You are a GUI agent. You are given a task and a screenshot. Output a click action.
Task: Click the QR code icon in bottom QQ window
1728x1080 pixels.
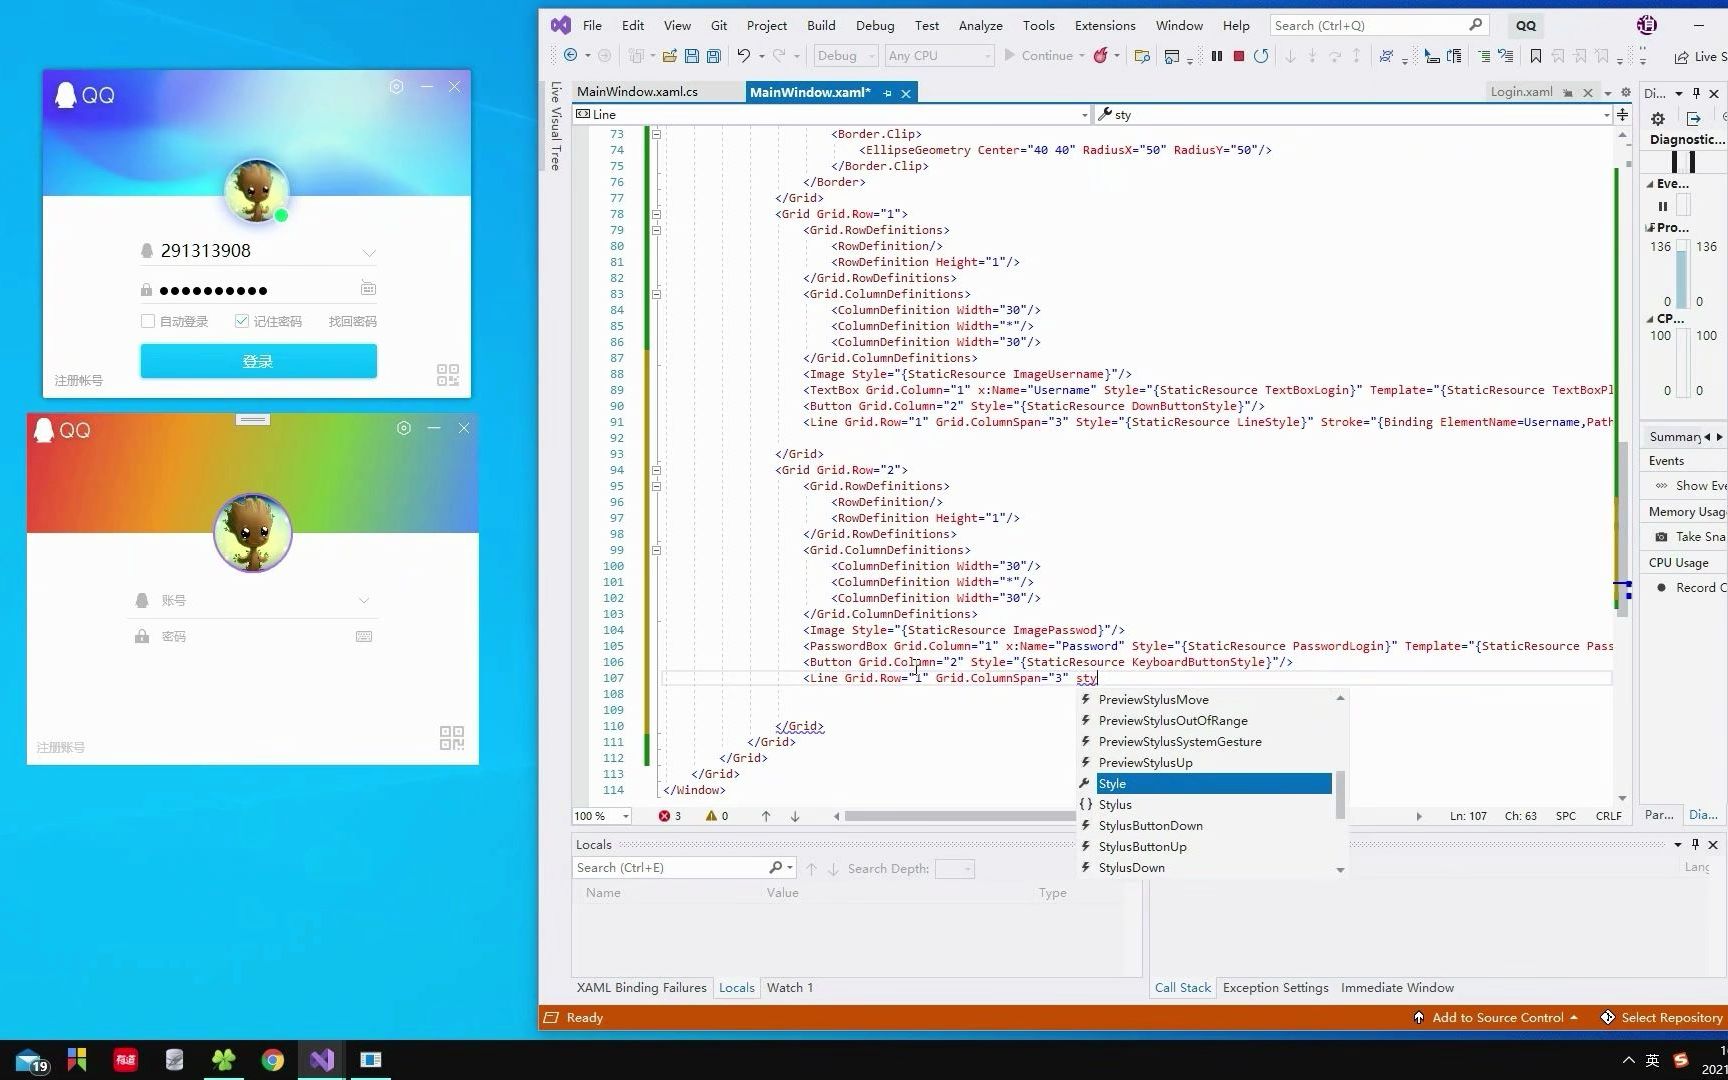pyautogui.click(x=452, y=738)
